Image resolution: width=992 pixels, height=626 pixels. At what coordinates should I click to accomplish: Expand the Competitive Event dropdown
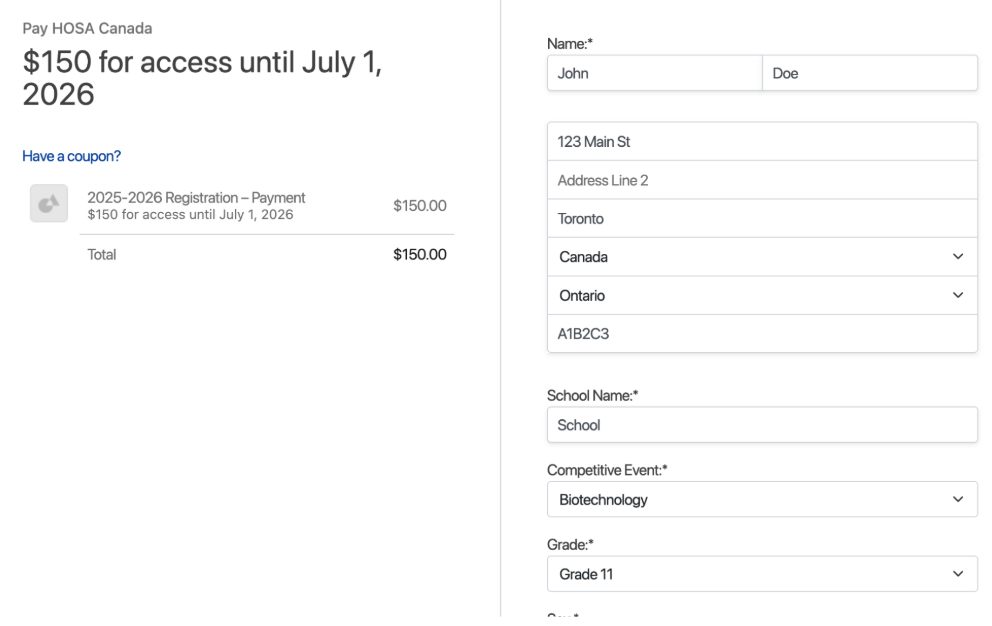(x=762, y=499)
